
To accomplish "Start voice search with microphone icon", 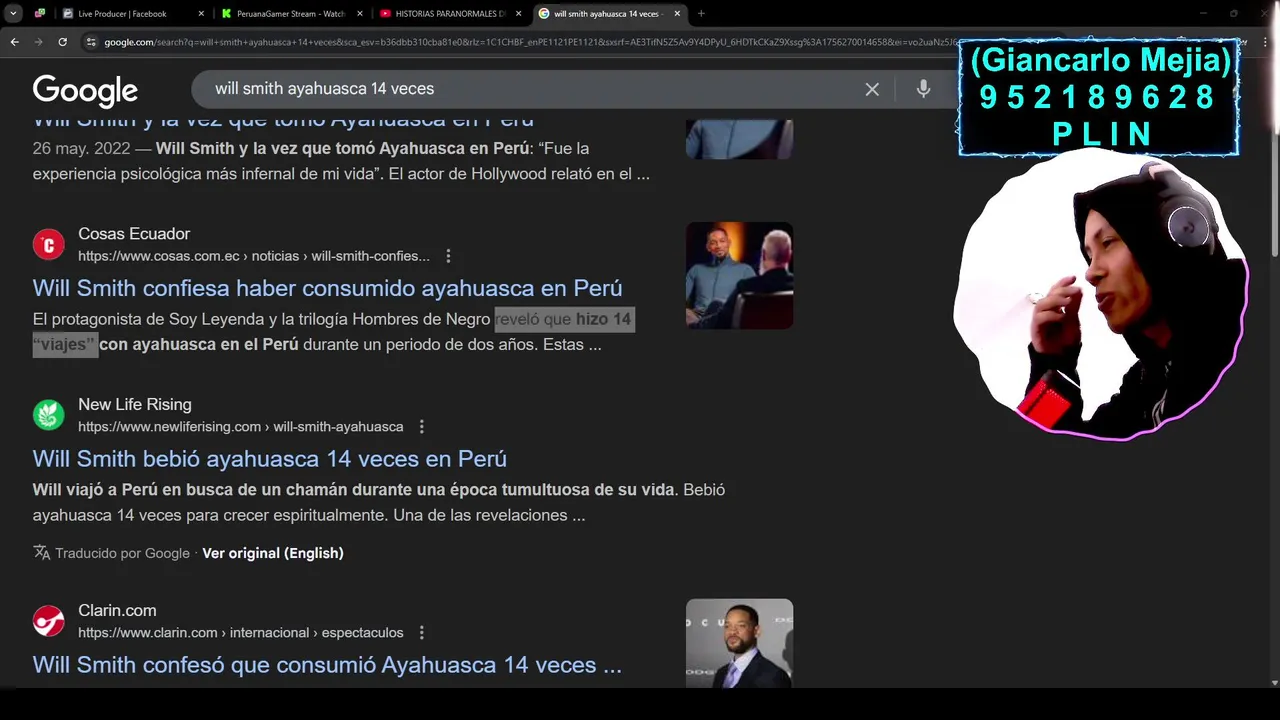I will (923, 89).
